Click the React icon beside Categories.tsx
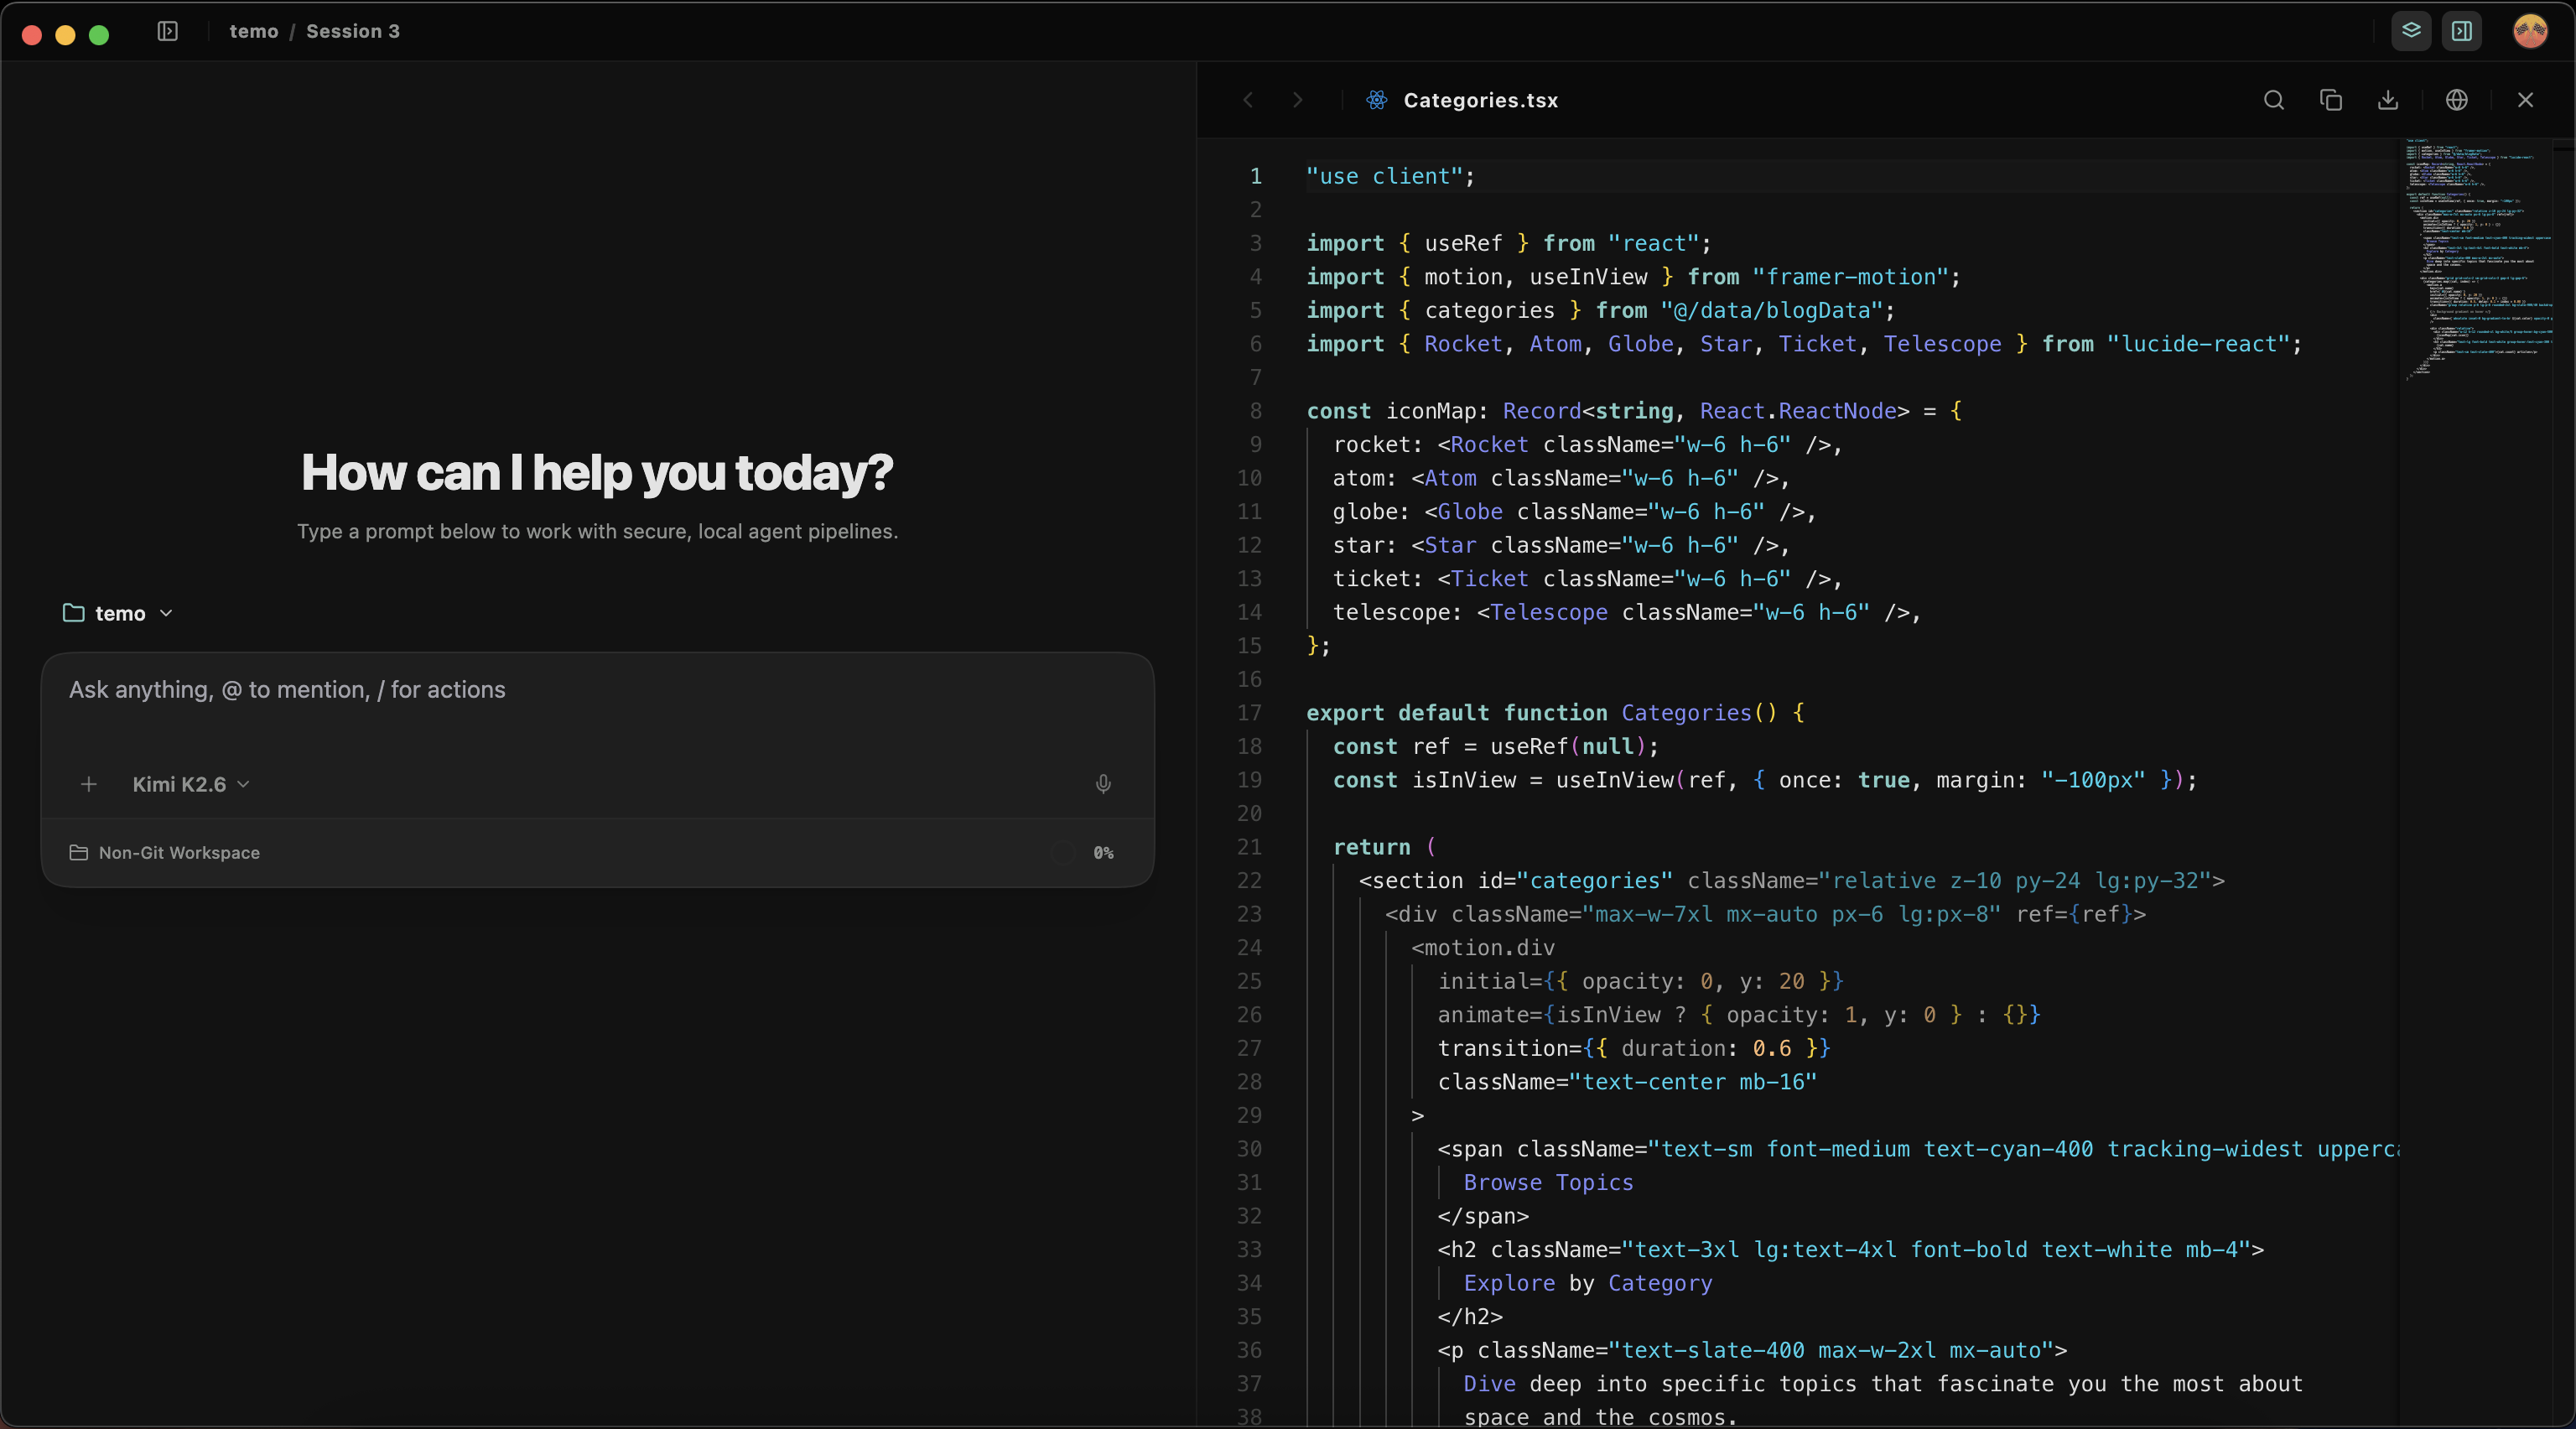The image size is (2576, 1429). (1377, 100)
